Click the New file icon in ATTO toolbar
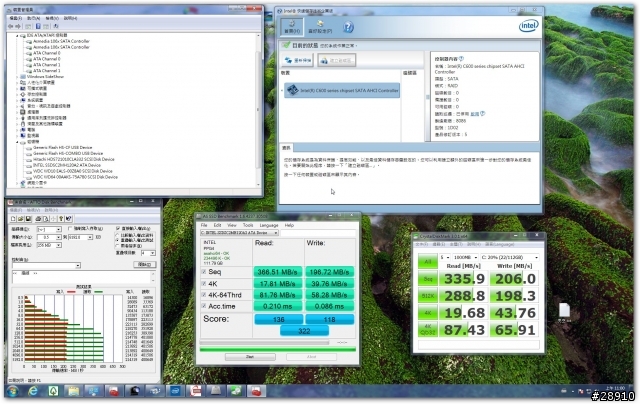This screenshot has width=640, height=404. pos(13,219)
